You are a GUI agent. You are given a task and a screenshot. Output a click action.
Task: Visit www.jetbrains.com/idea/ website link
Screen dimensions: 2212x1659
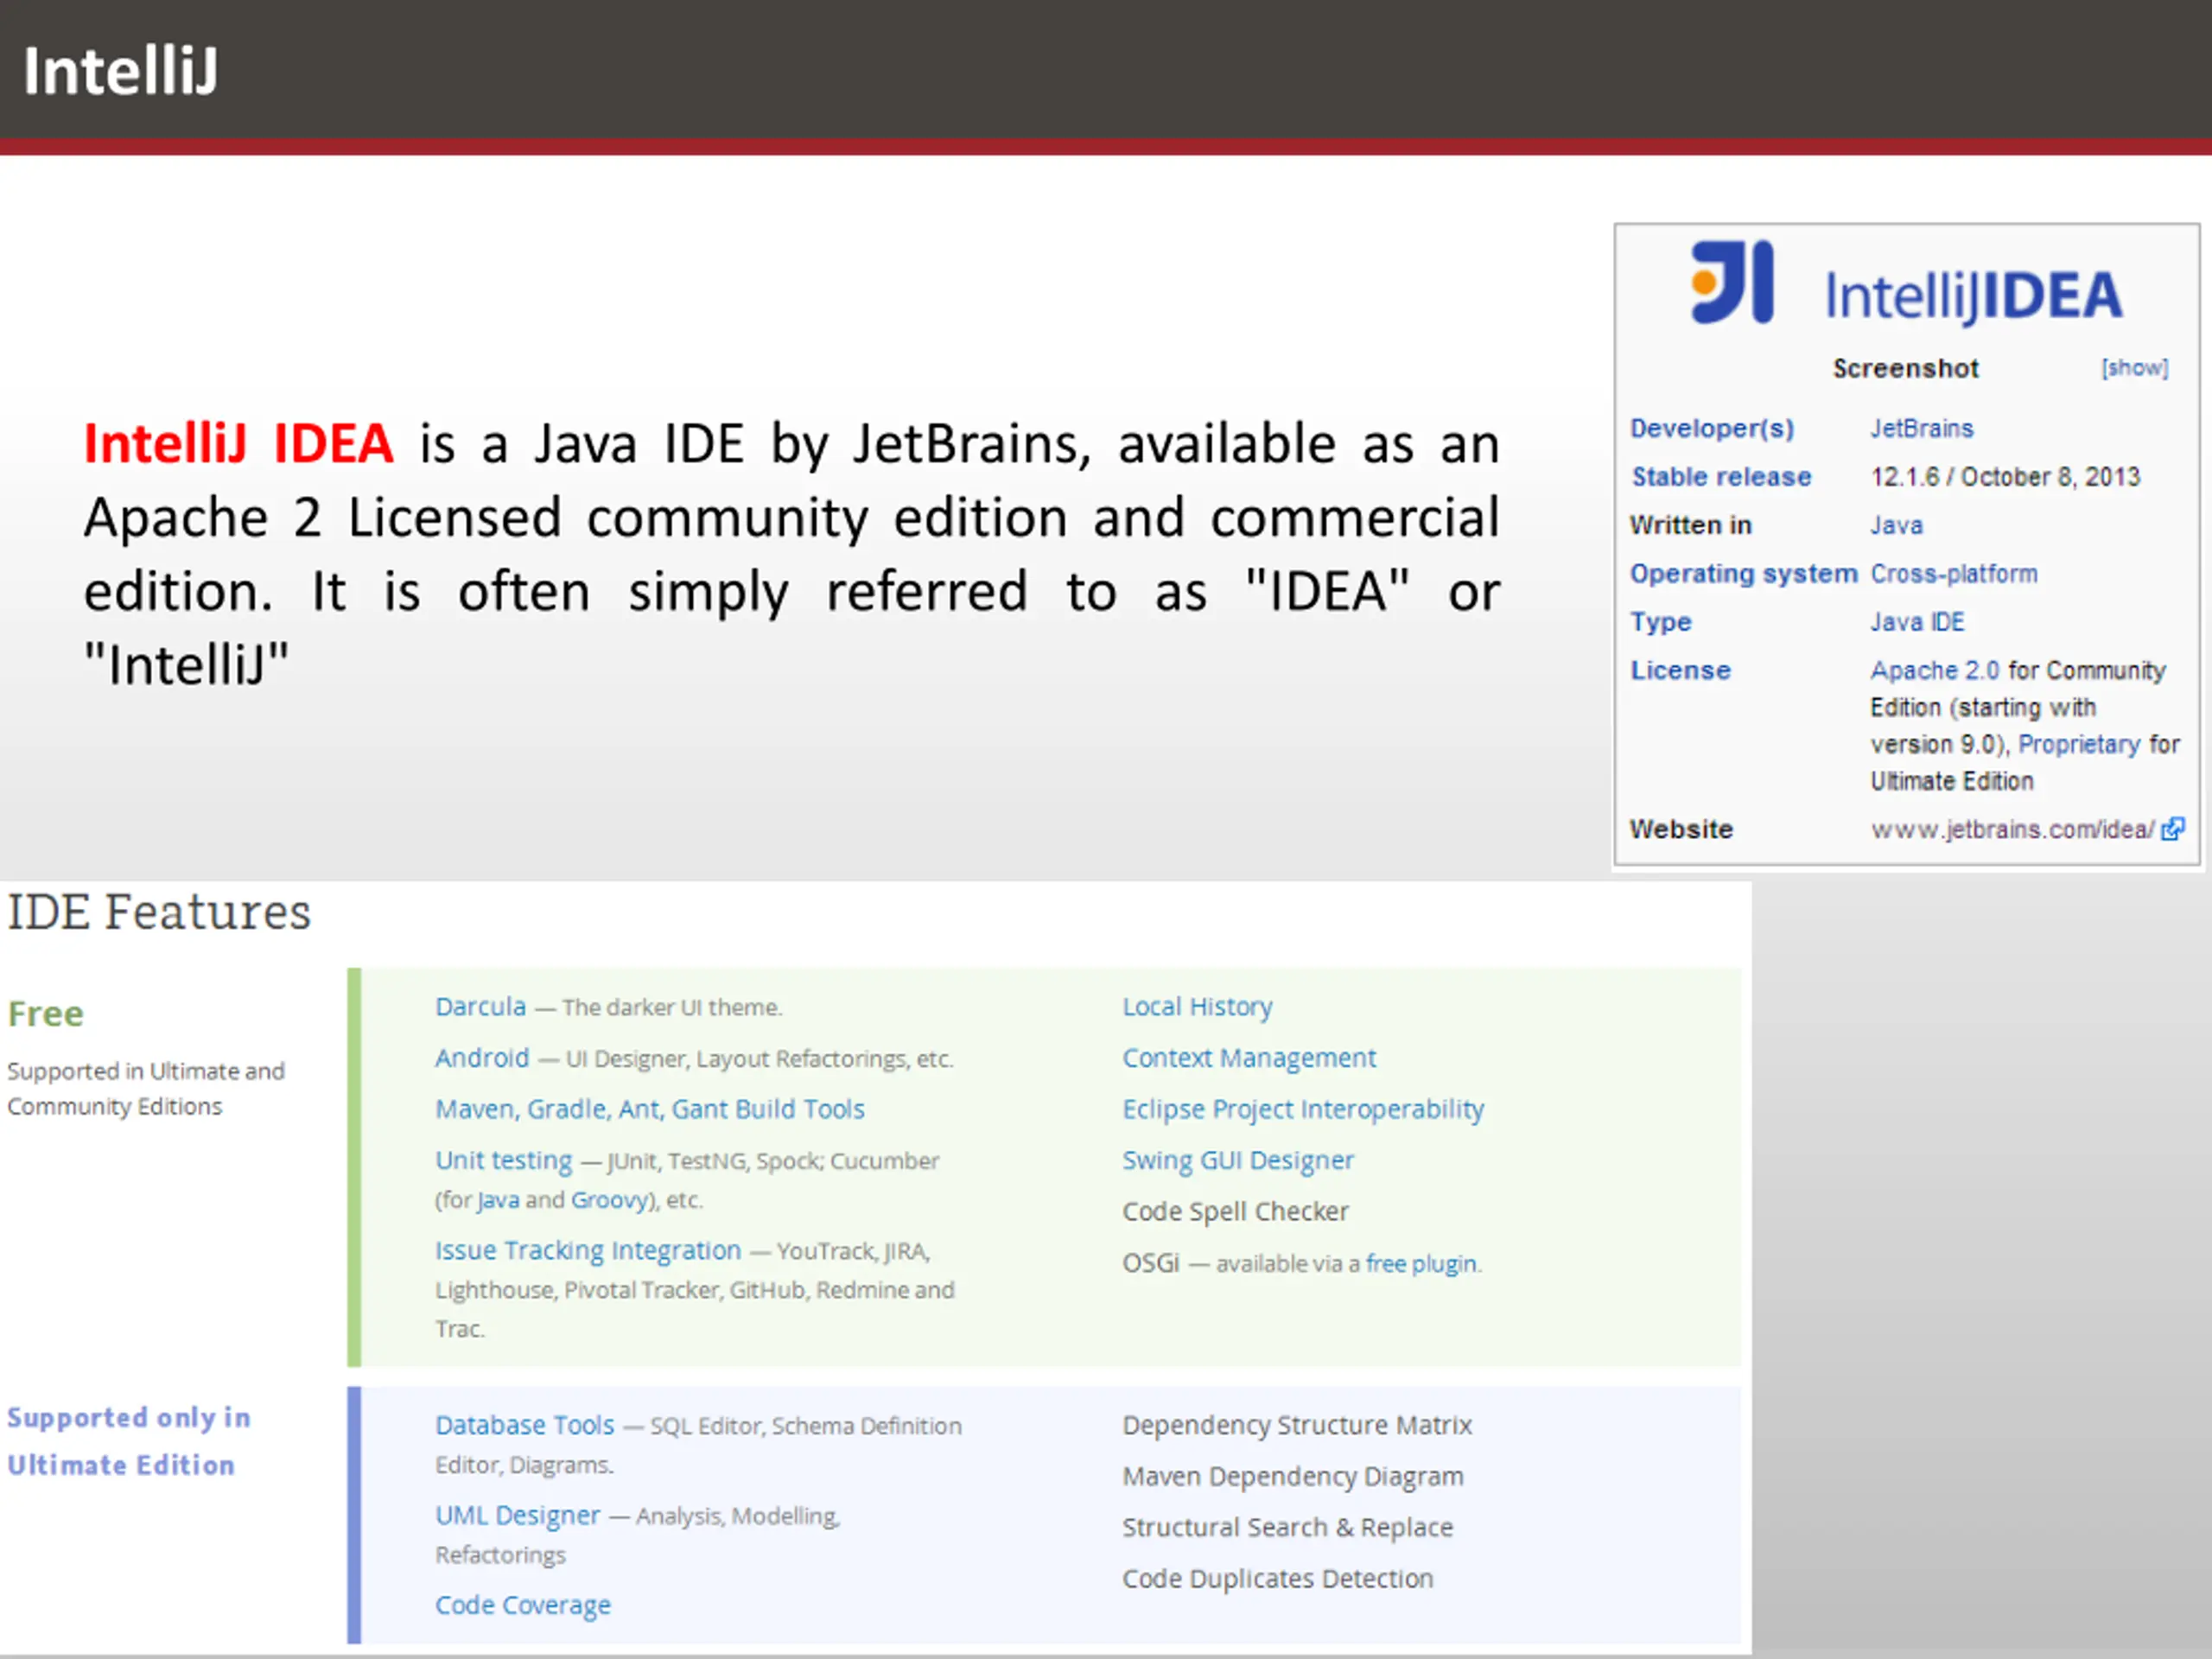tap(2012, 829)
